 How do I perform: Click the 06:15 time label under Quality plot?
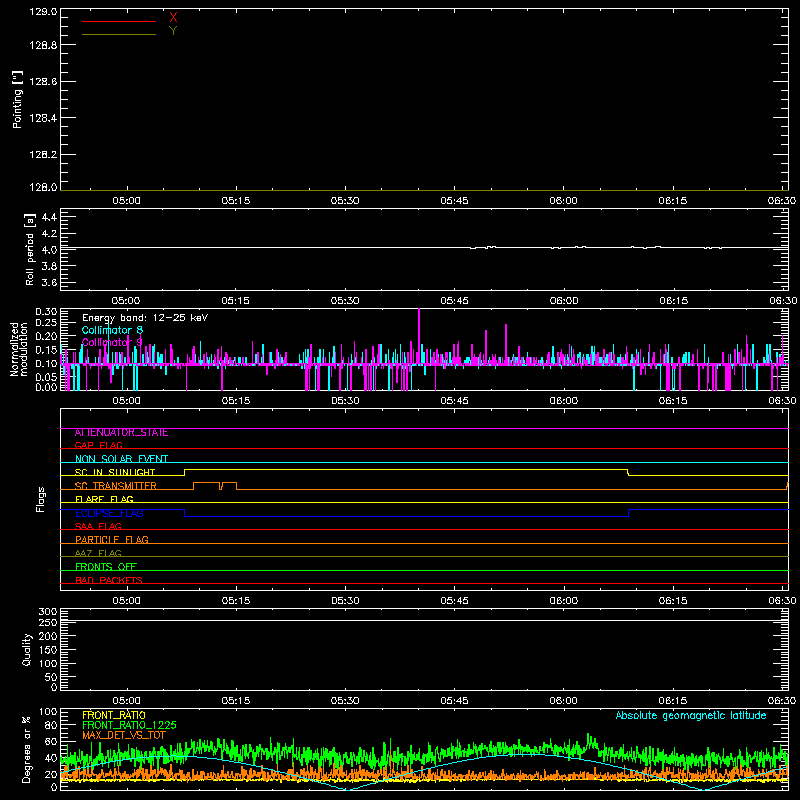click(x=672, y=701)
